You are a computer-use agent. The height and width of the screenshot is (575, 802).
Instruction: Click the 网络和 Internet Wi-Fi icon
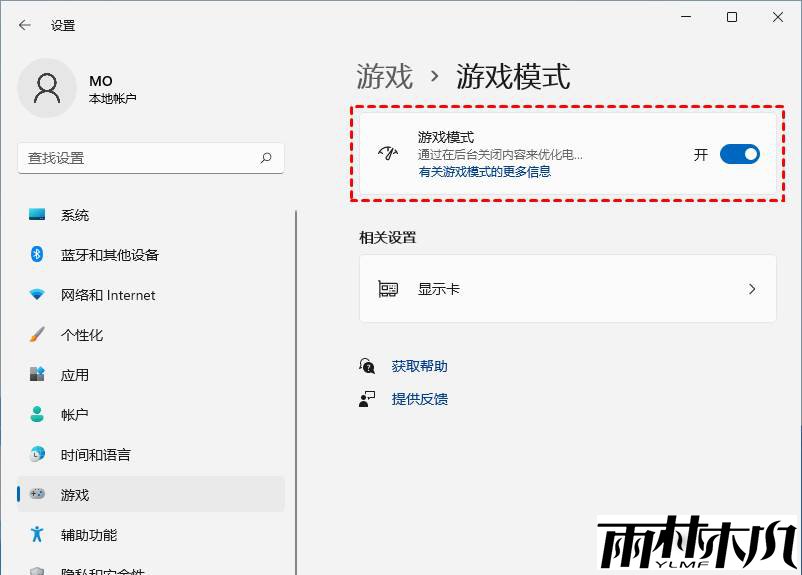tap(37, 295)
